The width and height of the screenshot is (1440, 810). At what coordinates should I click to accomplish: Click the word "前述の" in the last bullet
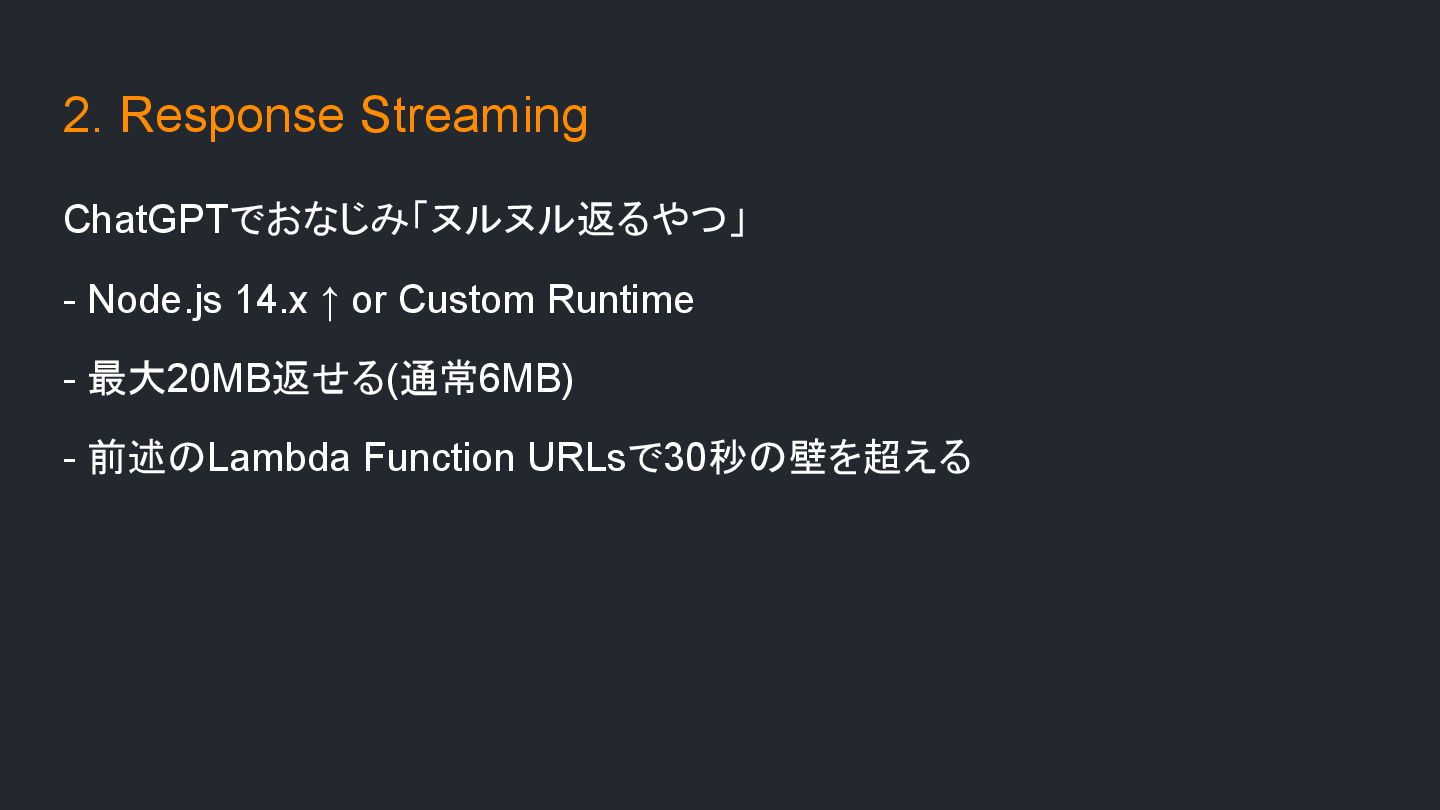tap(146, 458)
